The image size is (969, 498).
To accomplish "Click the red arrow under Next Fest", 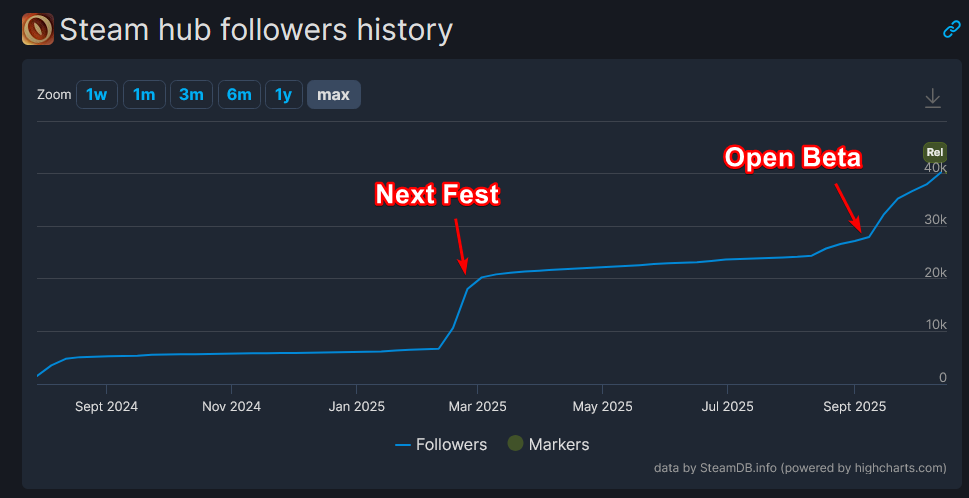I will coord(459,244).
